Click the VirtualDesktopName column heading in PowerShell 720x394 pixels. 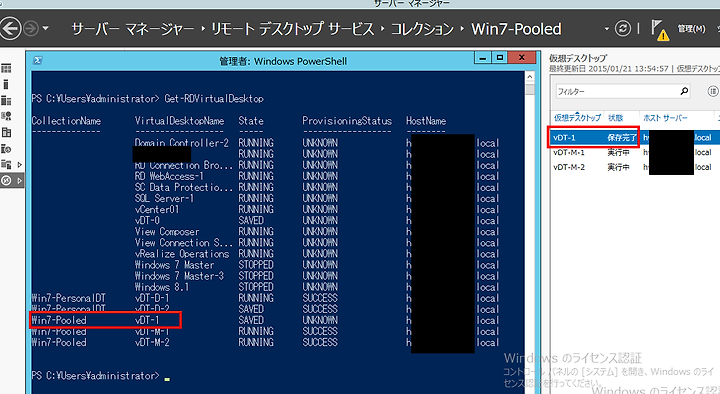tap(179, 121)
